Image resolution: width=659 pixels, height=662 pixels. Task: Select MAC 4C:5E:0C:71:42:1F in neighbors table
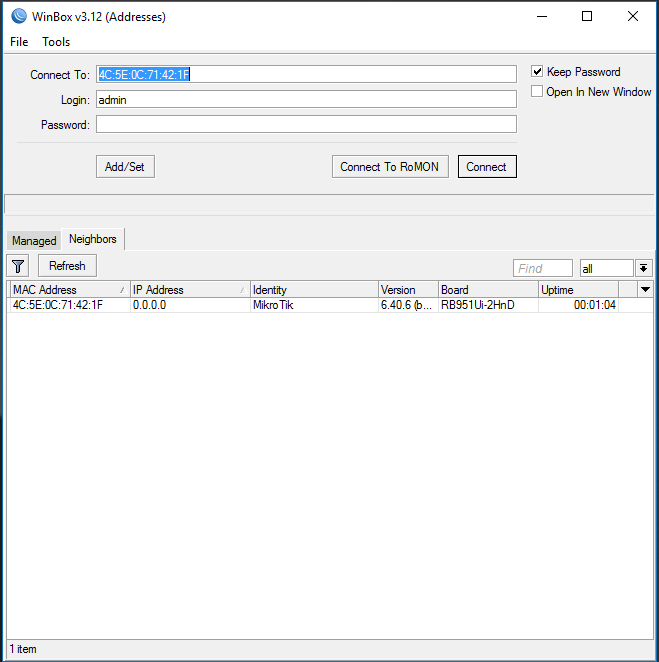click(x=70, y=305)
